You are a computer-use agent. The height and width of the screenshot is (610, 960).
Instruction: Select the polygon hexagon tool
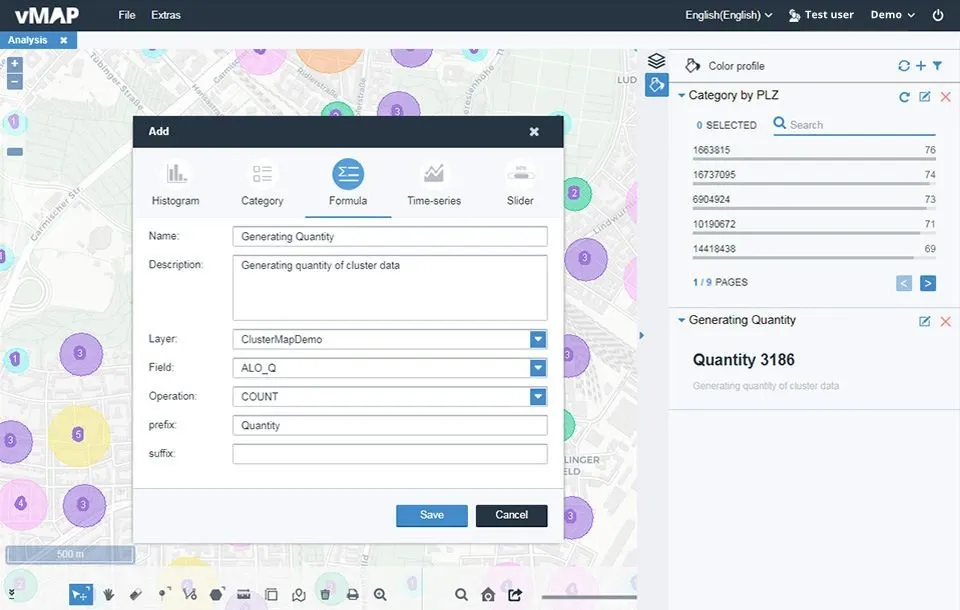click(x=217, y=594)
